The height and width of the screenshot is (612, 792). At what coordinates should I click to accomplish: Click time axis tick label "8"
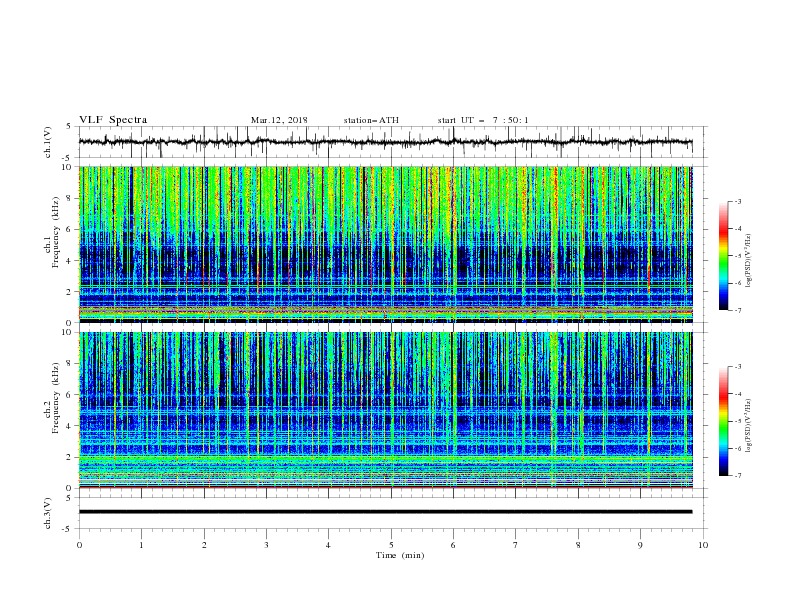[578, 545]
